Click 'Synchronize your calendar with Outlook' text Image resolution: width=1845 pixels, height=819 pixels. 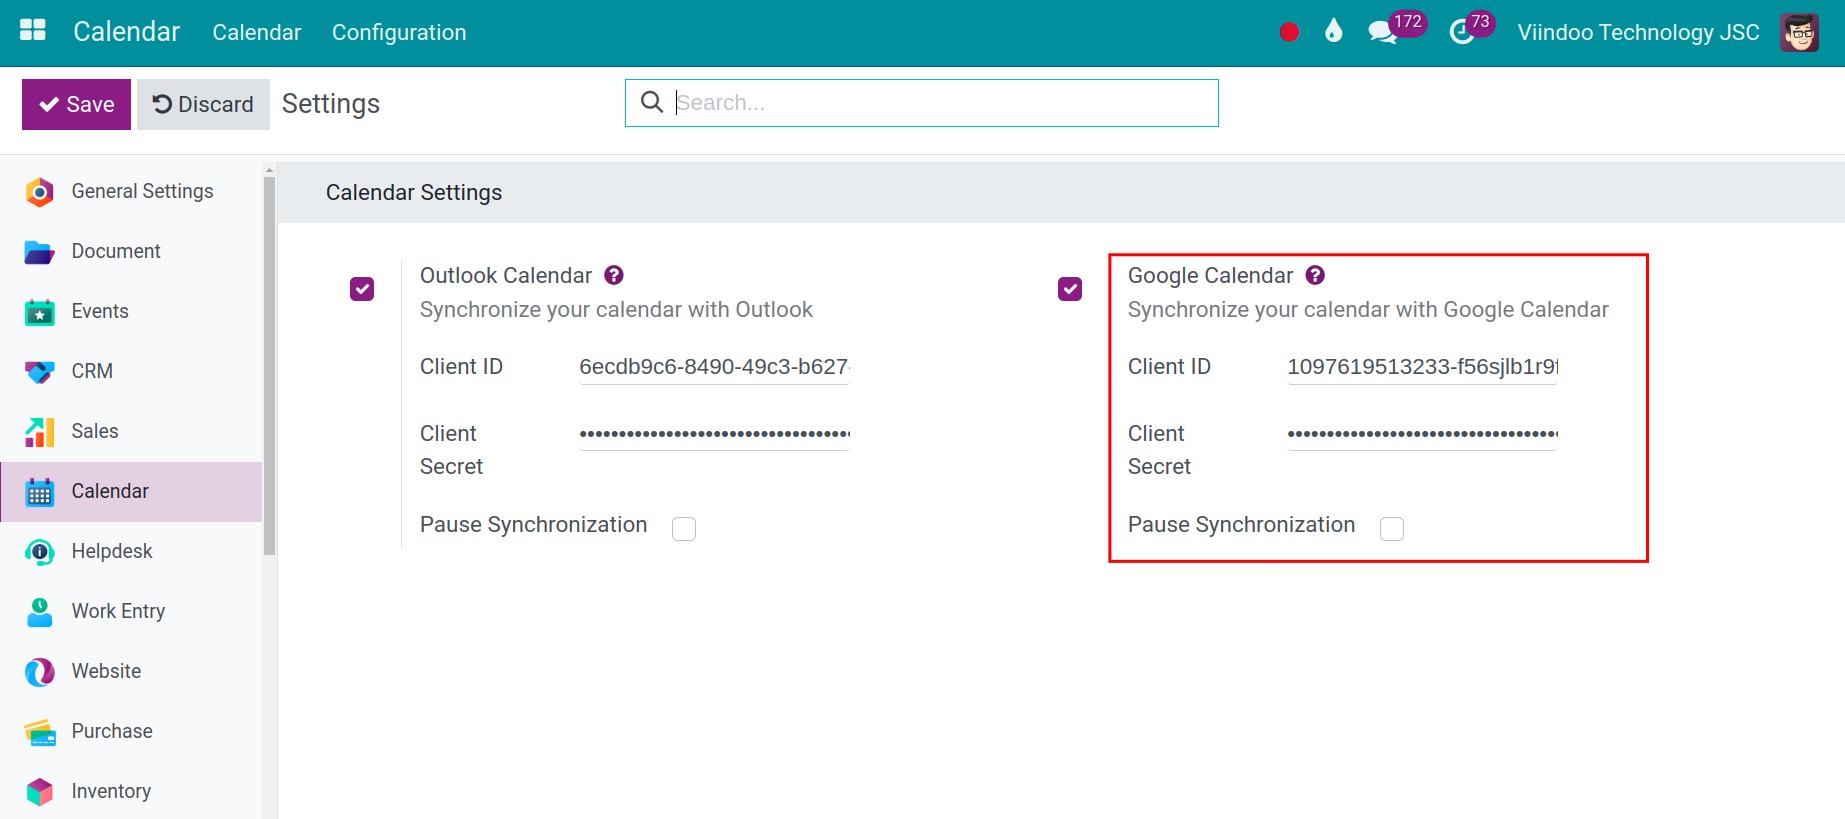616,310
